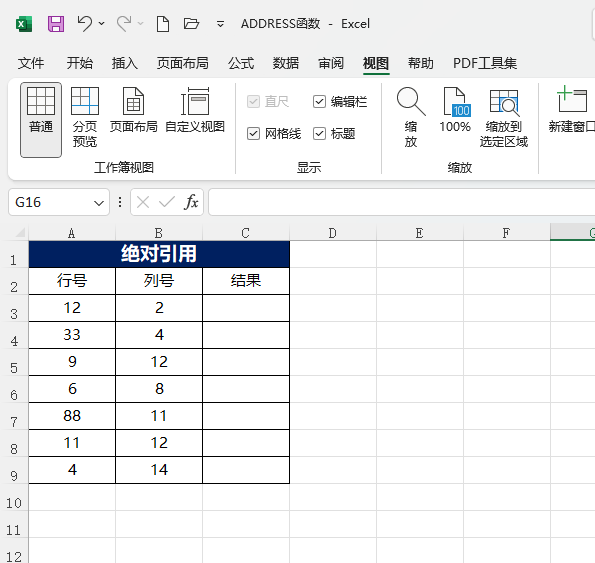Open Customize Quick Access Toolbar dropdown
Viewport: 595px width, 563px height.
tap(220, 24)
